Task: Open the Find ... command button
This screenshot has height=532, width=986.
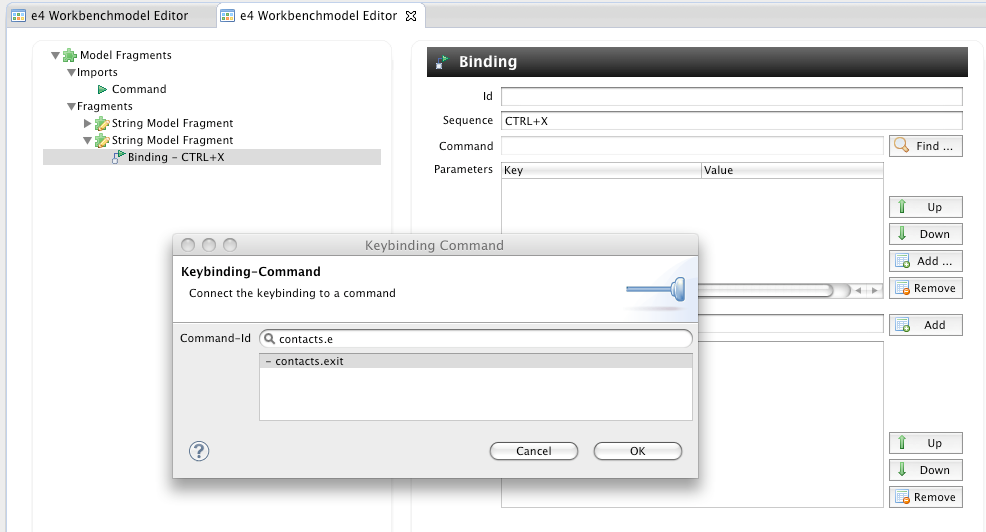Action: tap(926, 146)
